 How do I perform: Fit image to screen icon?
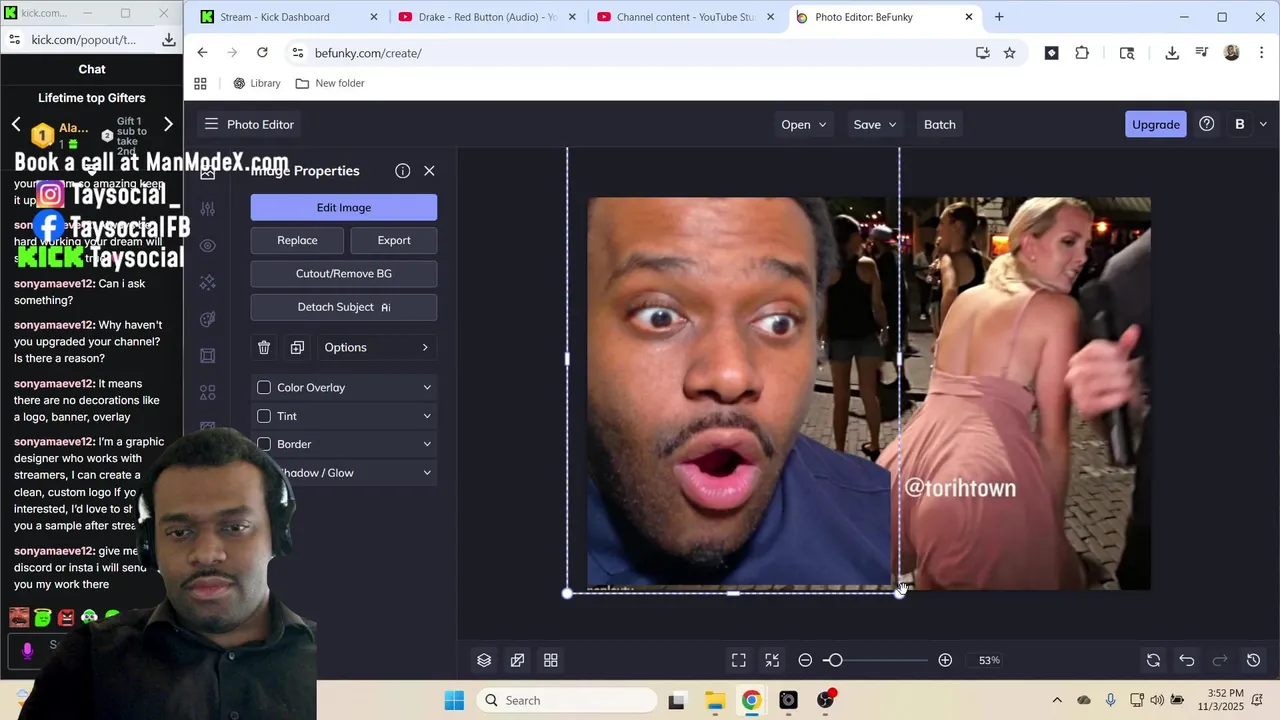tap(739, 660)
